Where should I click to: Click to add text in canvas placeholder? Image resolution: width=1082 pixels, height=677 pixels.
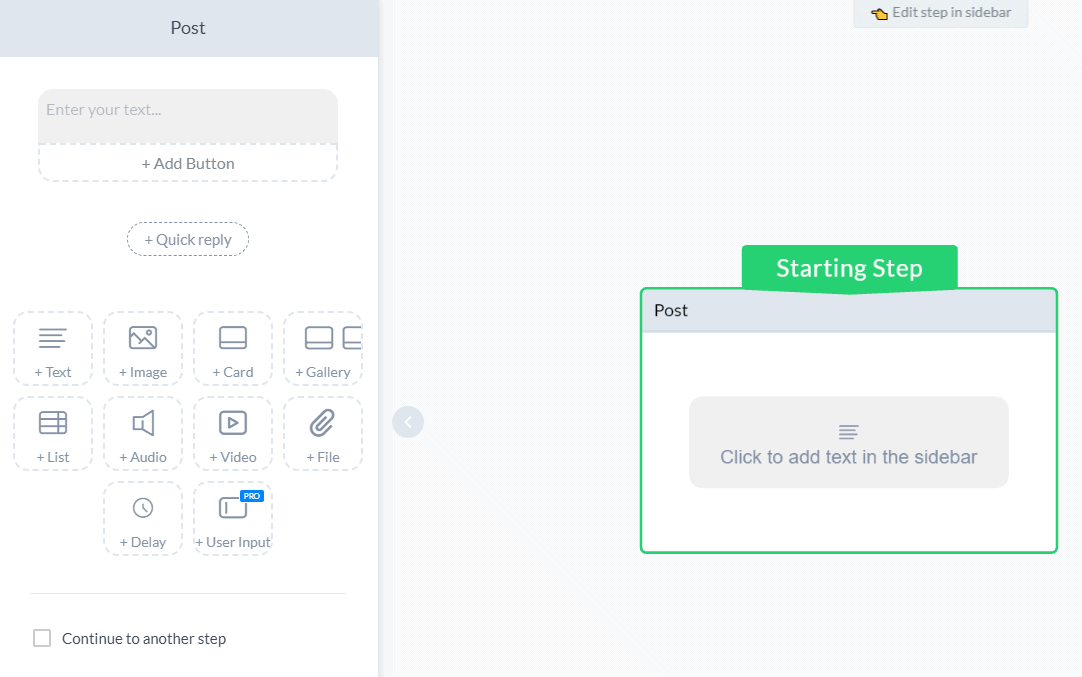pyautogui.click(x=849, y=442)
